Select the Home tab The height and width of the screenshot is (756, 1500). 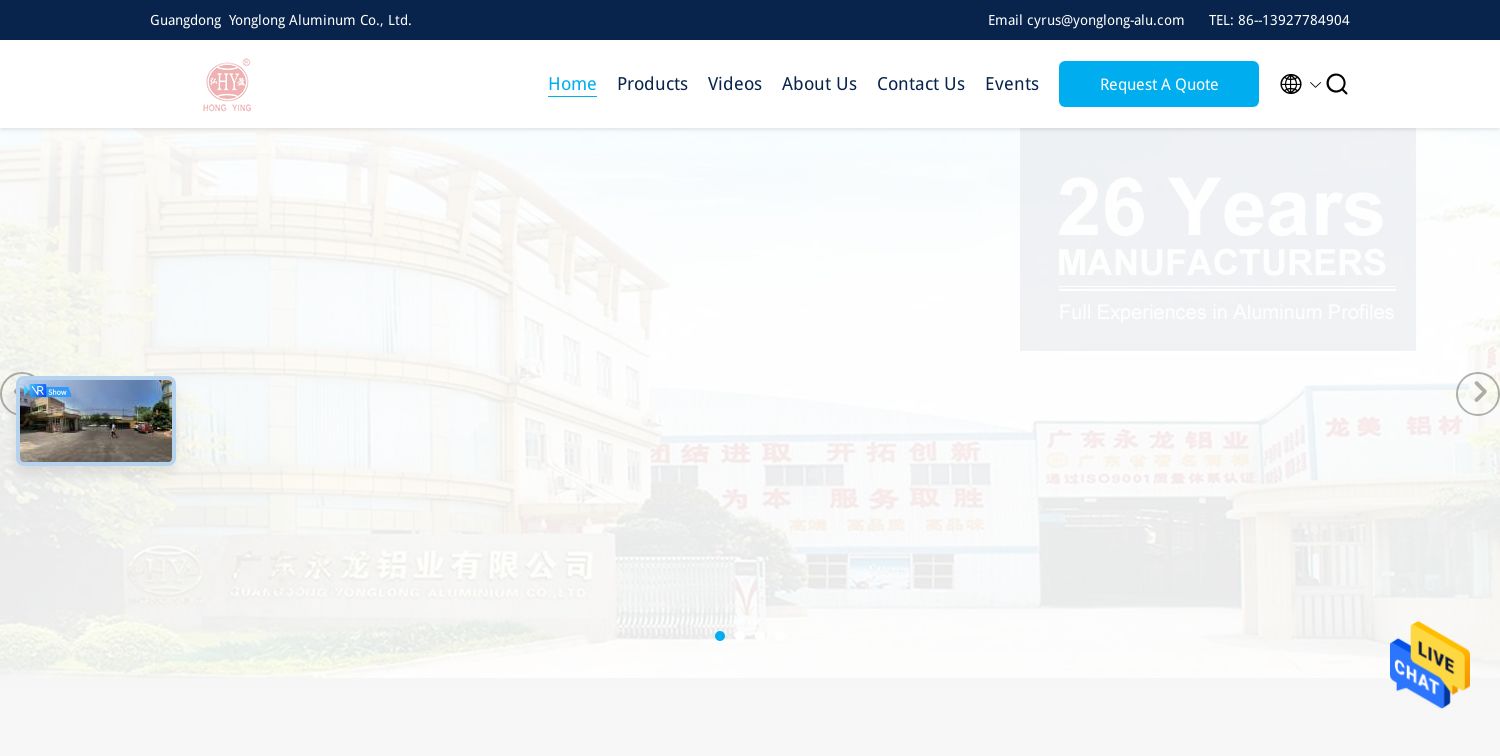pos(572,84)
